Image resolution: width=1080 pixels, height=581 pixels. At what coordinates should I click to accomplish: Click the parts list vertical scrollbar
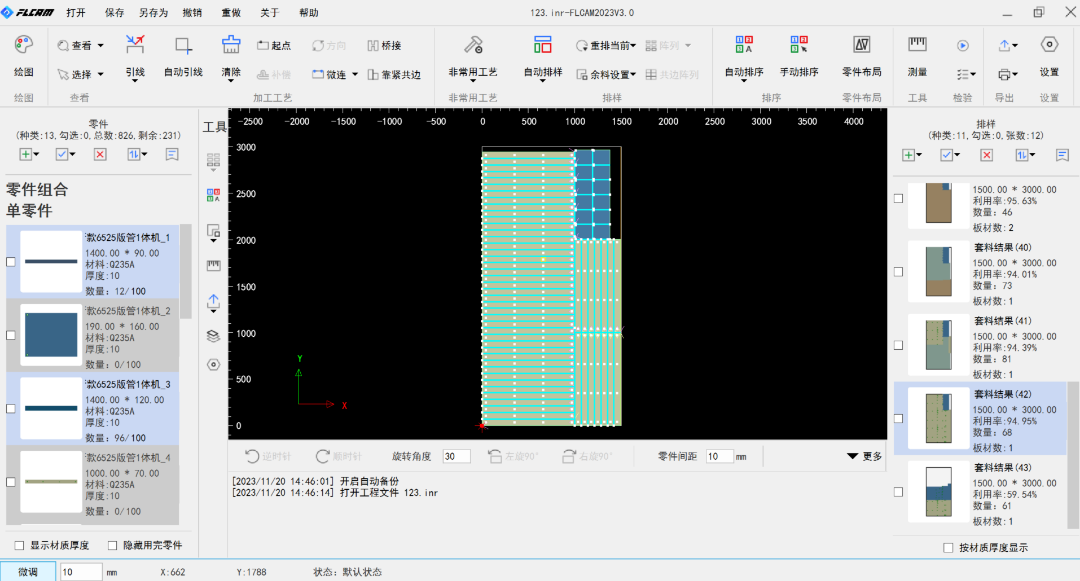point(185,271)
